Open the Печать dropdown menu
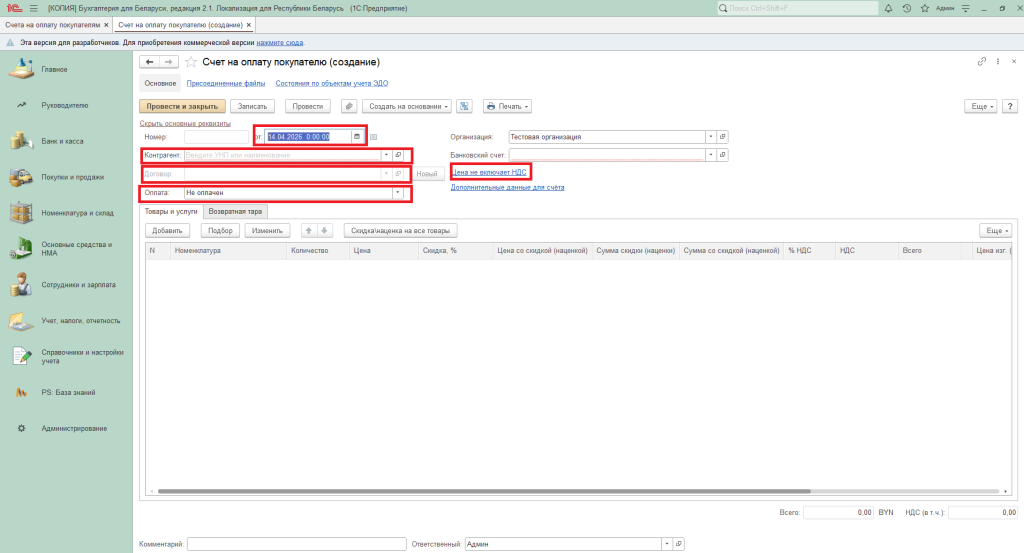 tap(506, 106)
